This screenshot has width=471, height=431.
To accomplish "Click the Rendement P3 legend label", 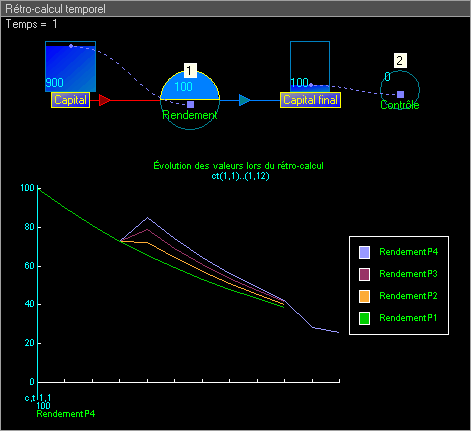I will pos(408,274).
